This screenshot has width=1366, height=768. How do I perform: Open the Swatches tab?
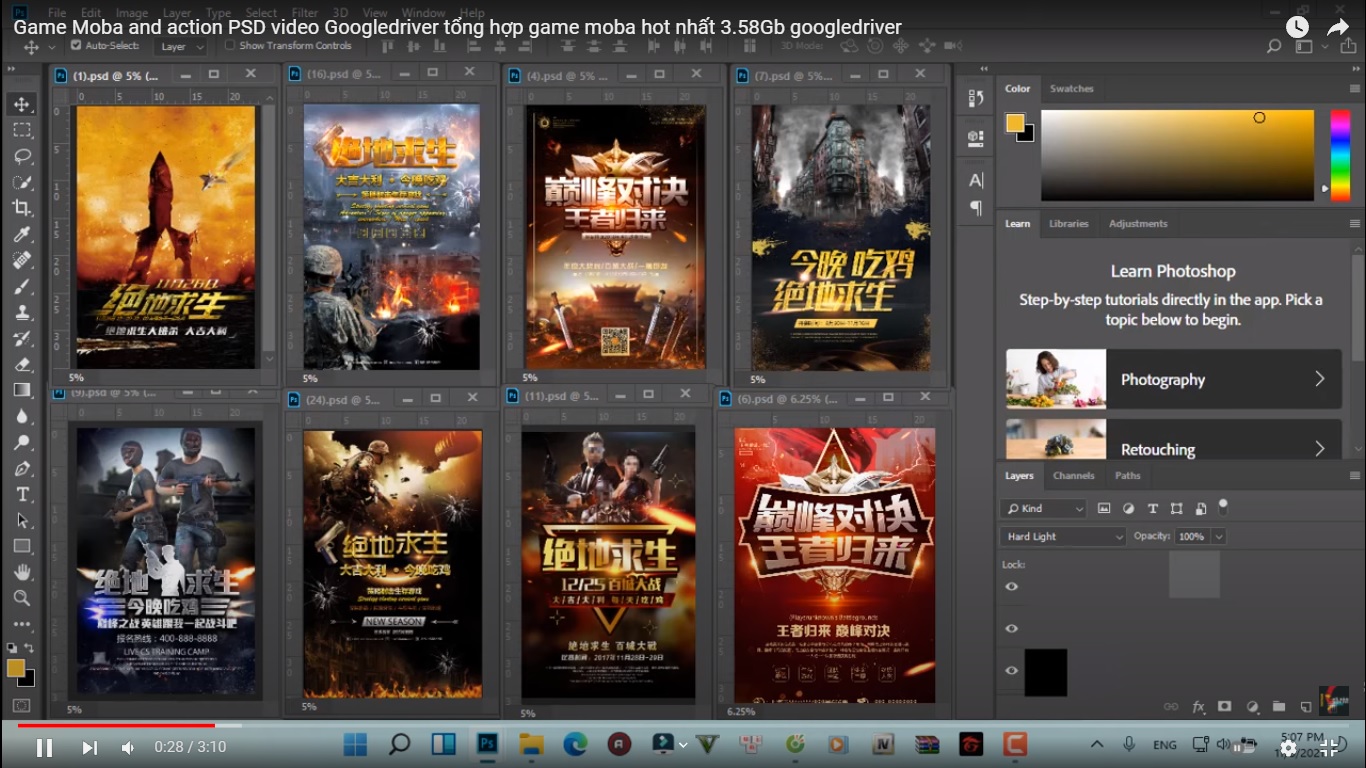(1071, 89)
